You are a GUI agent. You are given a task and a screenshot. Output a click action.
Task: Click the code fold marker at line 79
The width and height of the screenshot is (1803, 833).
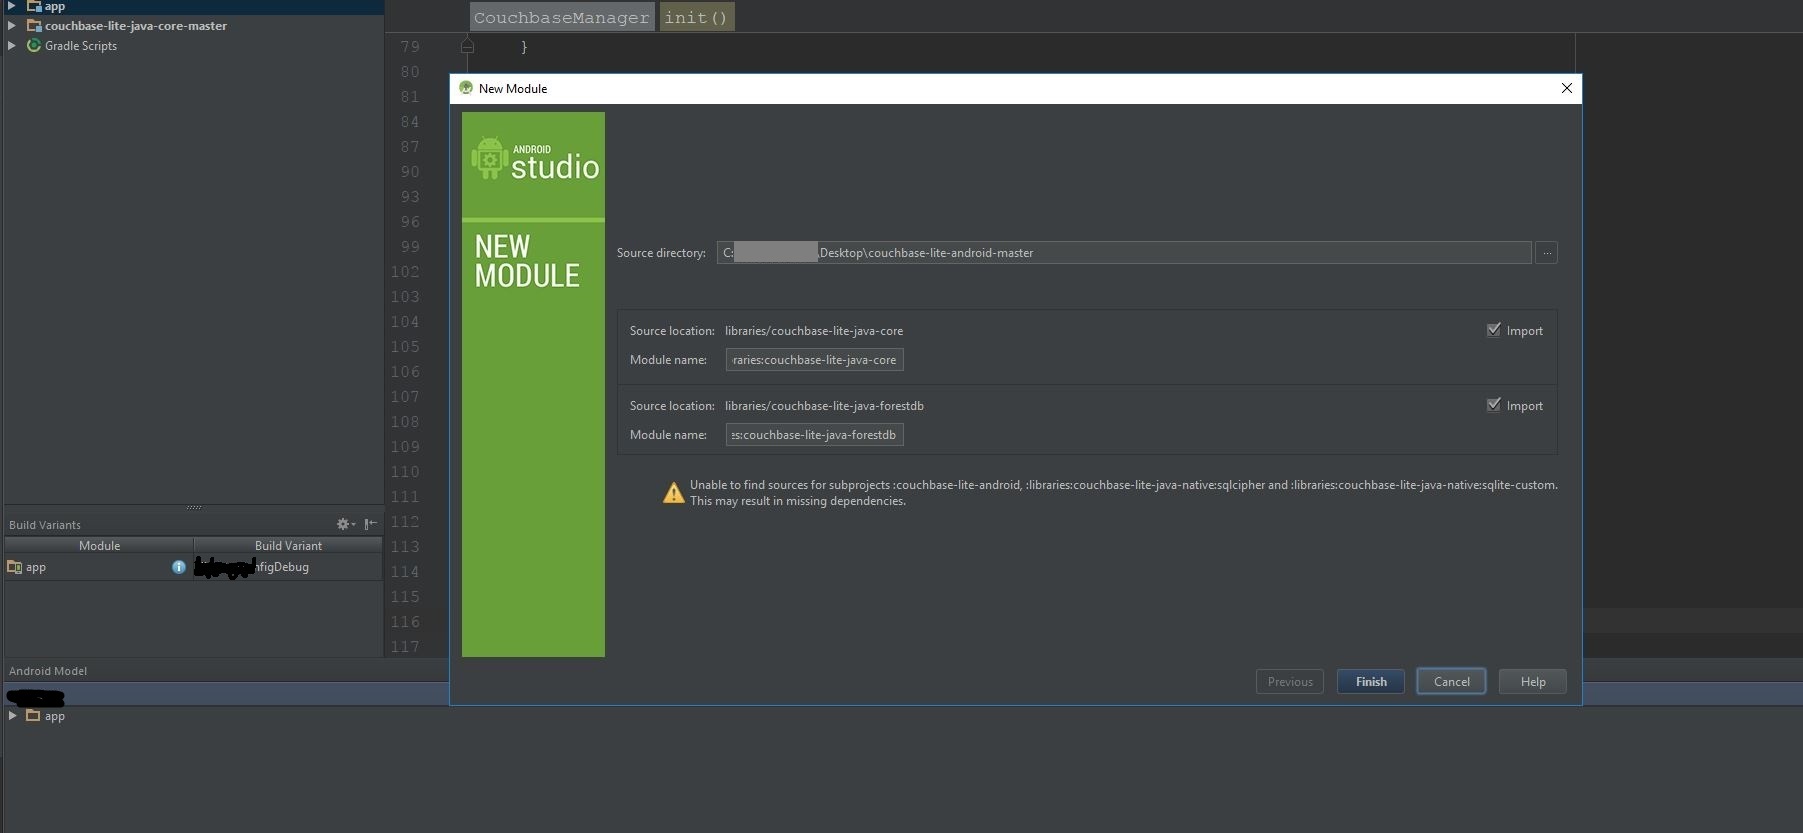point(467,46)
